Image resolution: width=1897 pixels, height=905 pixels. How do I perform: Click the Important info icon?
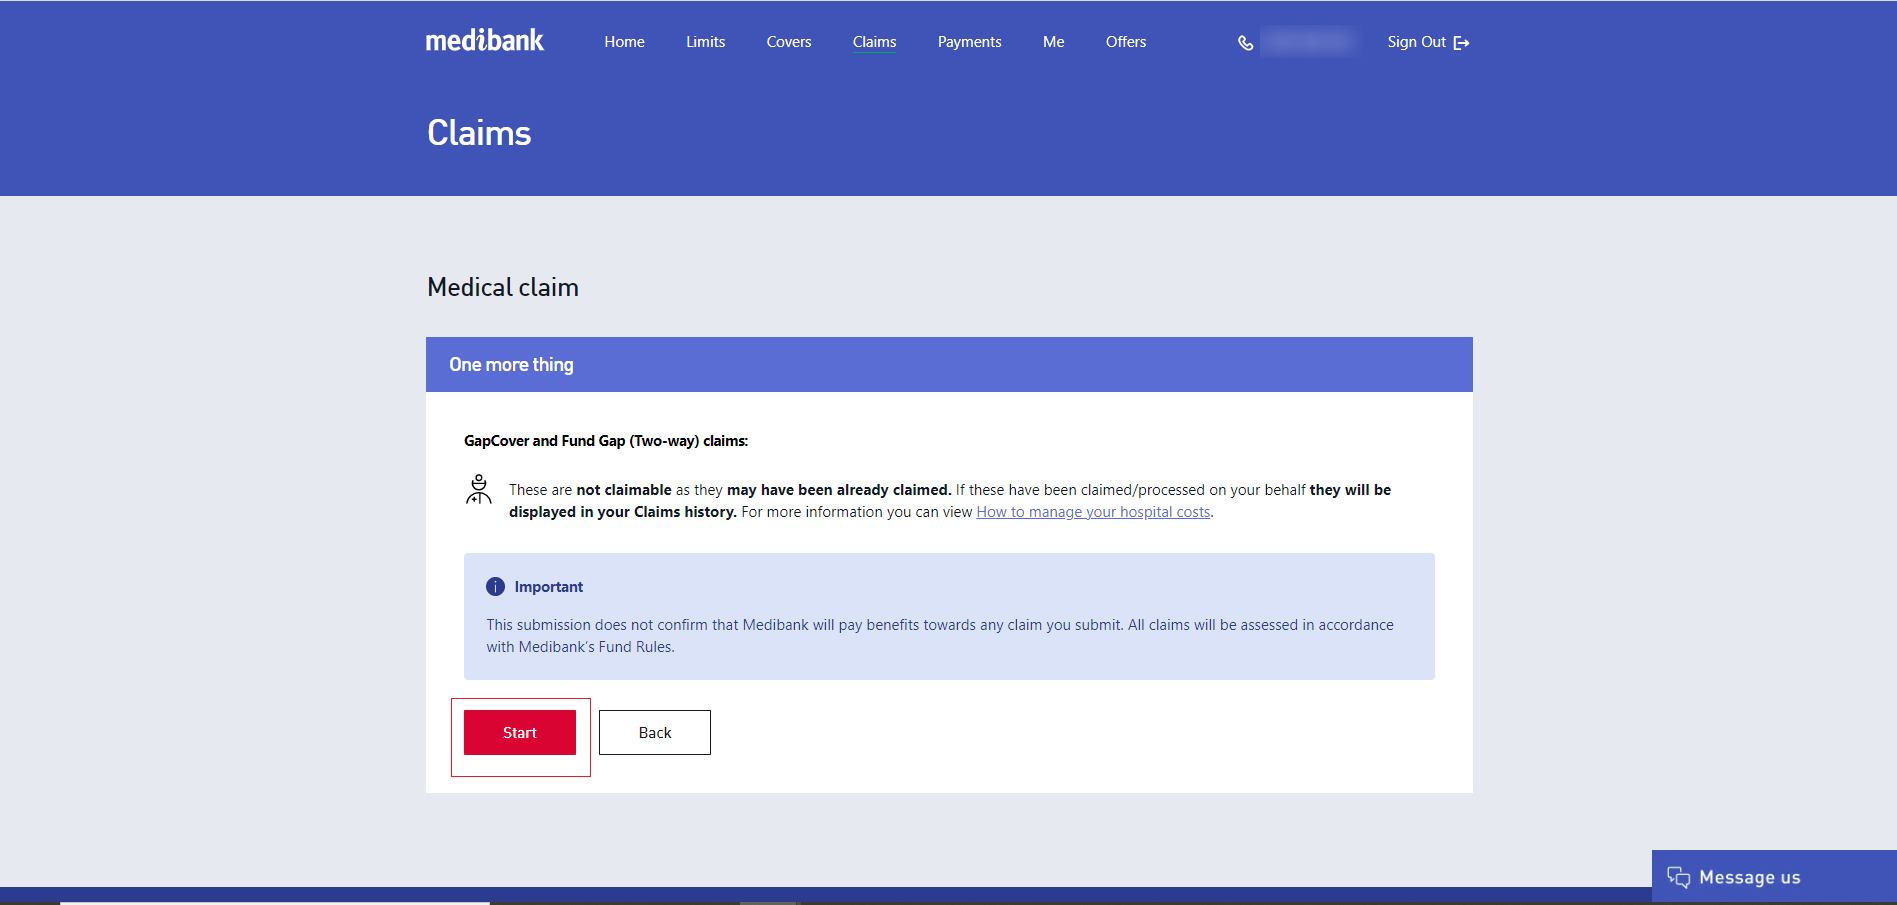[495, 587]
